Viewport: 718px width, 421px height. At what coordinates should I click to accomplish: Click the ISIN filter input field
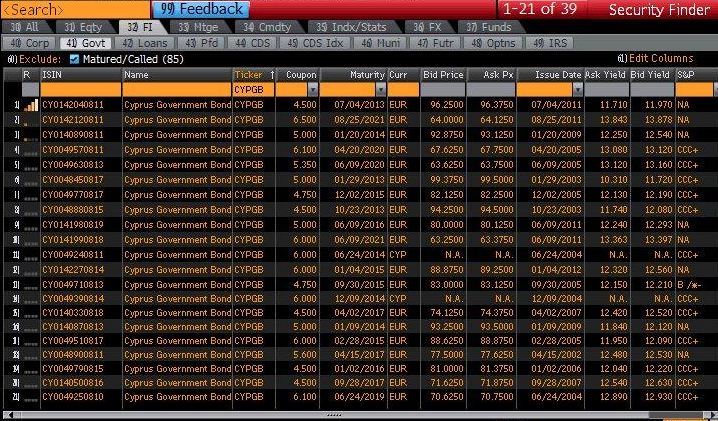pyautogui.click(x=81, y=89)
